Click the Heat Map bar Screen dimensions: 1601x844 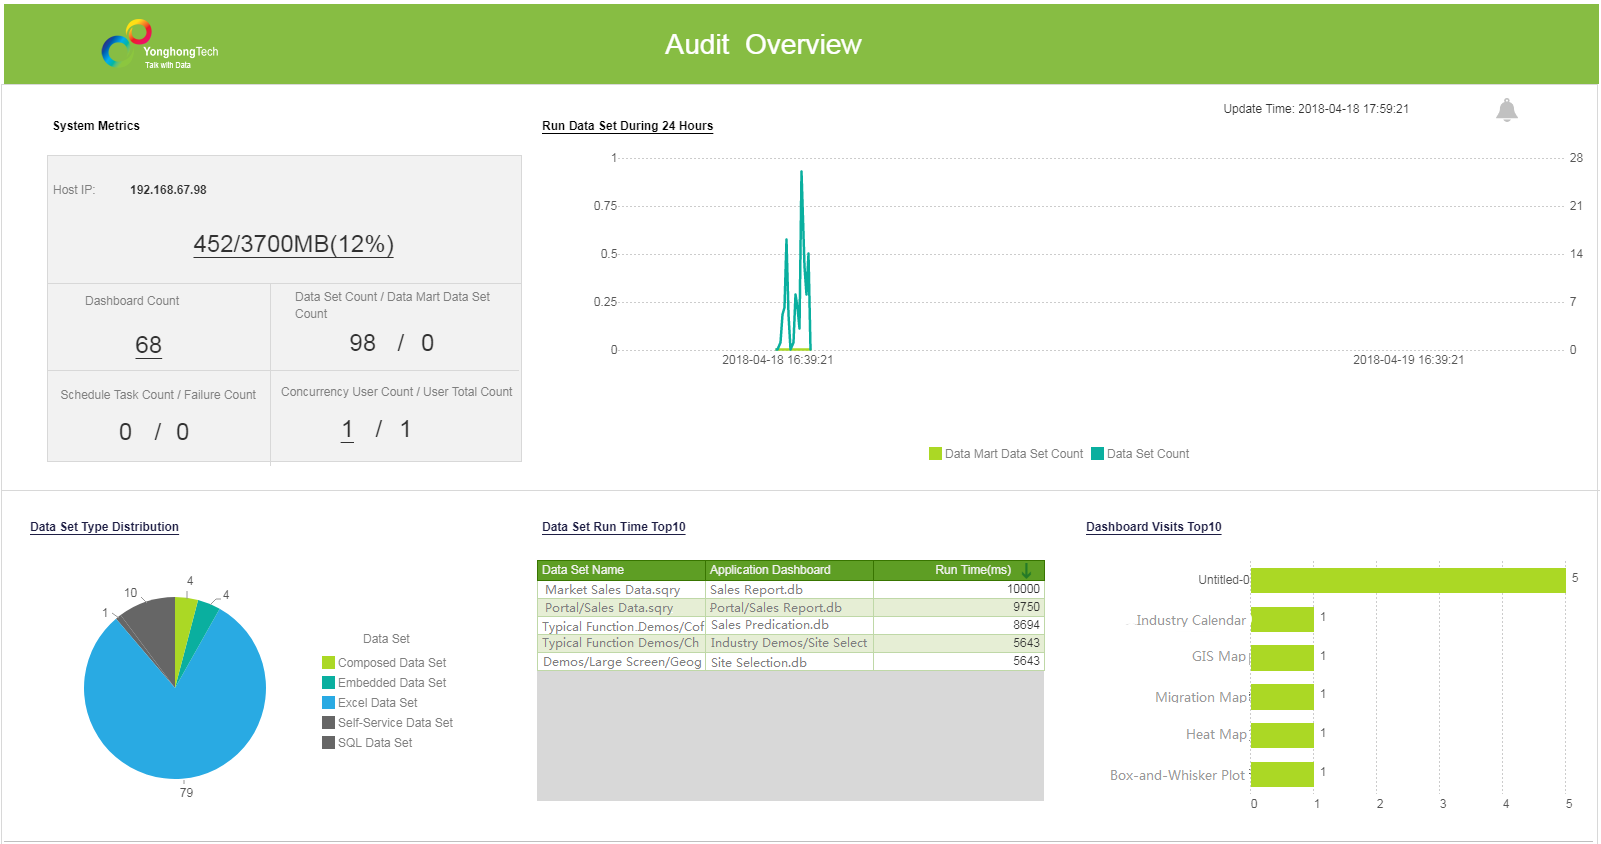pyautogui.click(x=1282, y=735)
